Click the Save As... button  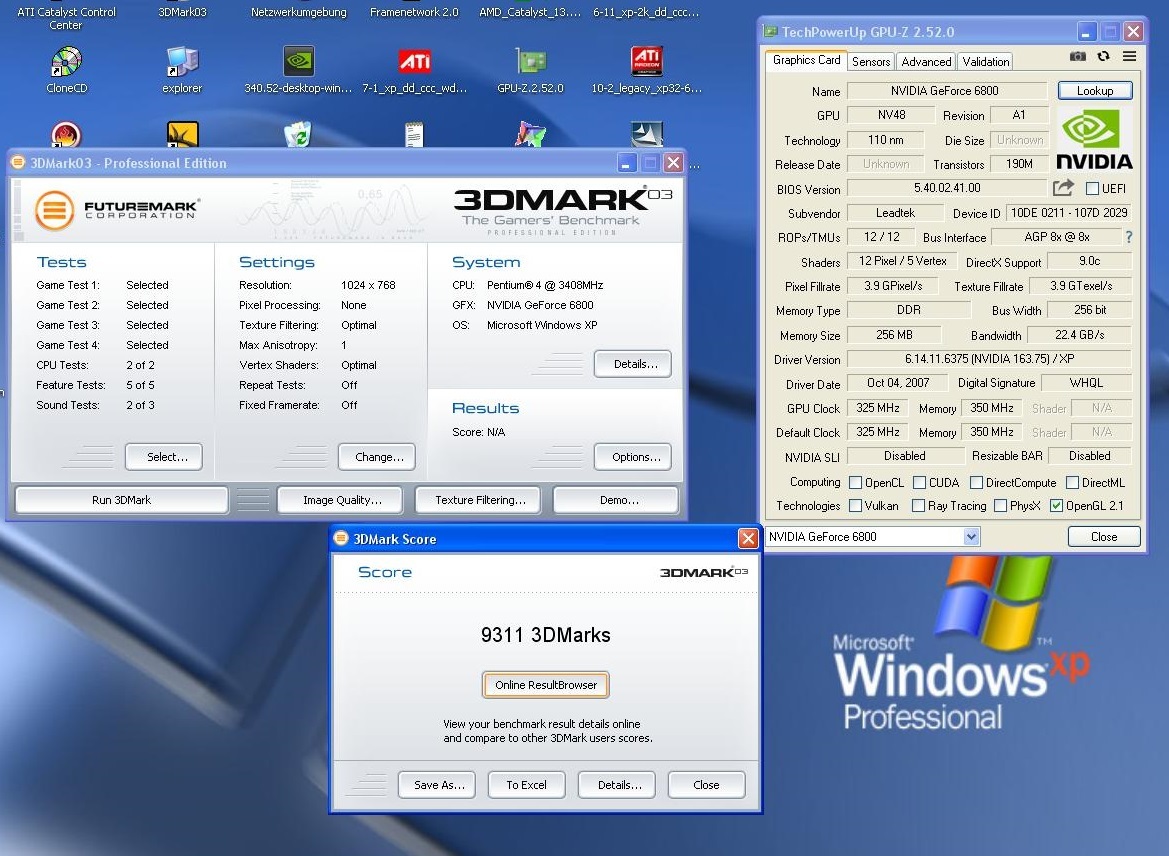tap(437, 785)
